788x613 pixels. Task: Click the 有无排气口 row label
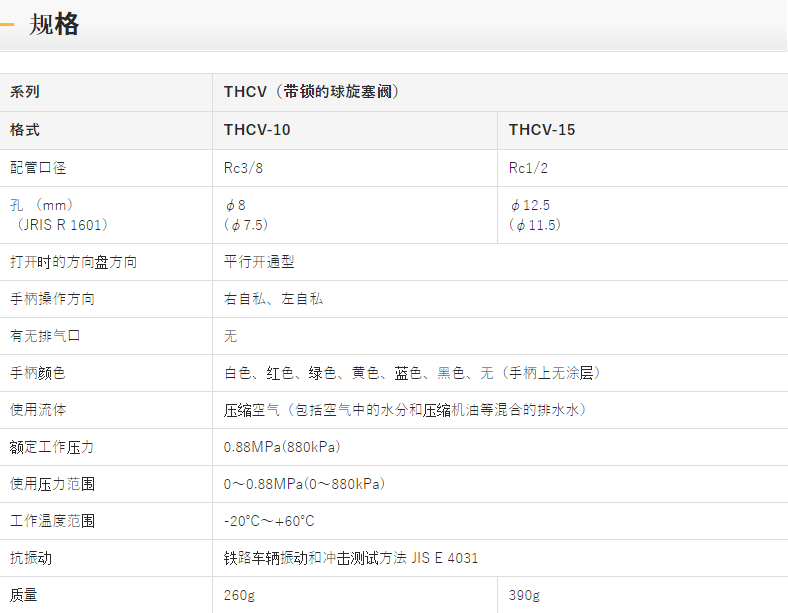tap(45, 336)
